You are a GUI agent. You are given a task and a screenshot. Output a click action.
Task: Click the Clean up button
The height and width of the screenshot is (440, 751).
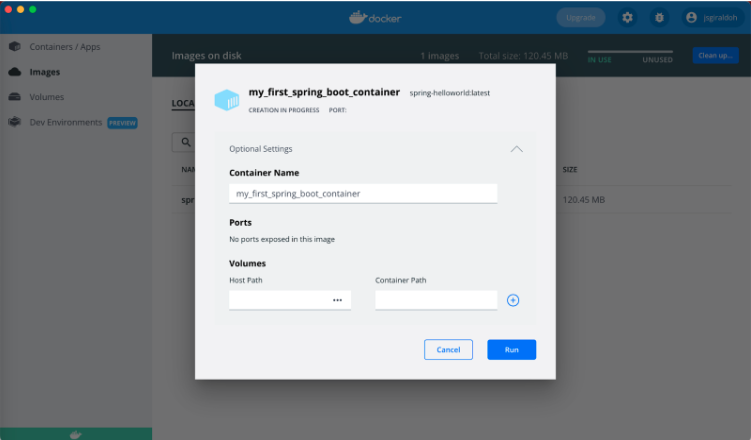(x=715, y=56)
